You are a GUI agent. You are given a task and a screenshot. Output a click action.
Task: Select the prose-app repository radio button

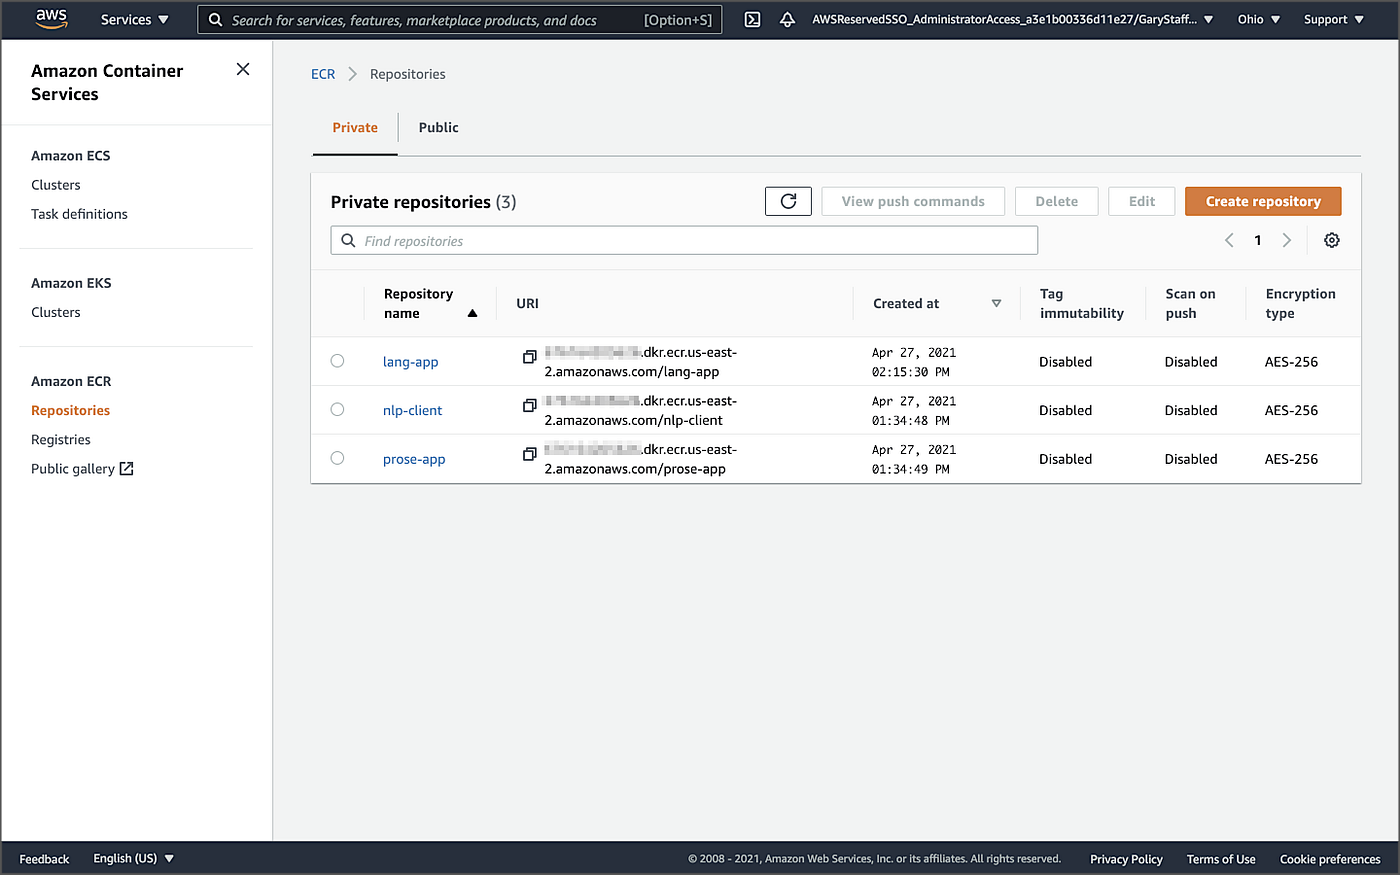[337, 458]
